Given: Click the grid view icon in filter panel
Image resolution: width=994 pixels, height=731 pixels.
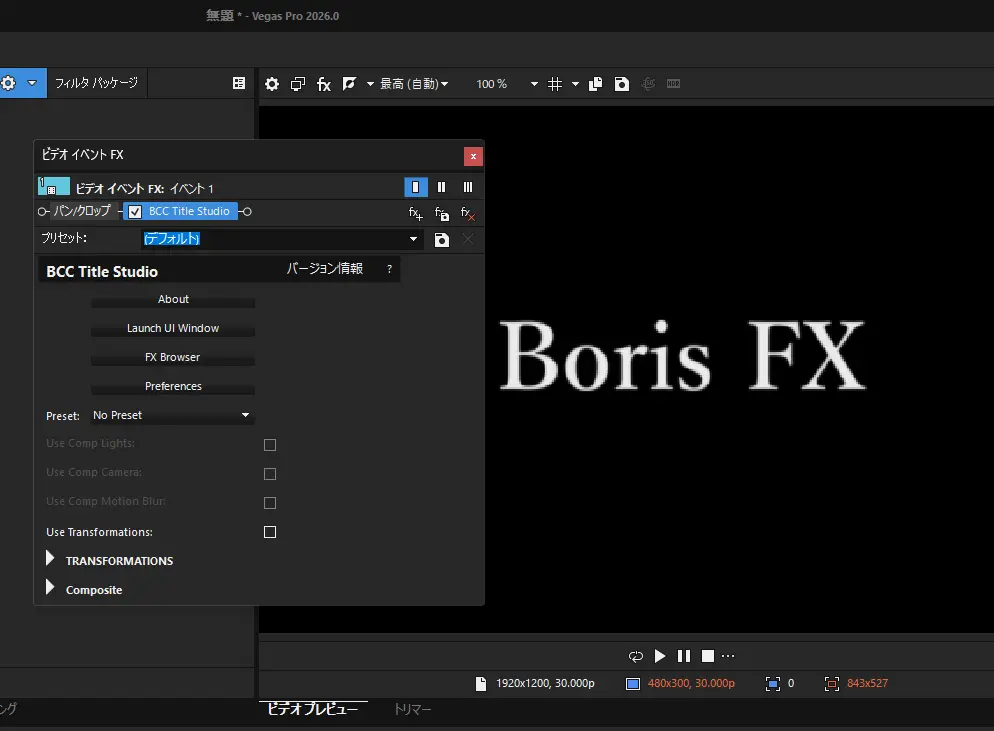Looking at the screenshot, I should tap(239, 83).
